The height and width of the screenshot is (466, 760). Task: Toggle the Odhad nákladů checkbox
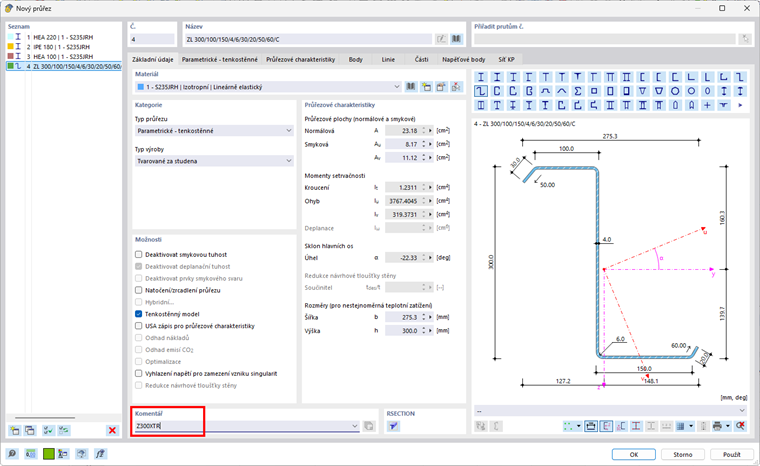point(139,337)
